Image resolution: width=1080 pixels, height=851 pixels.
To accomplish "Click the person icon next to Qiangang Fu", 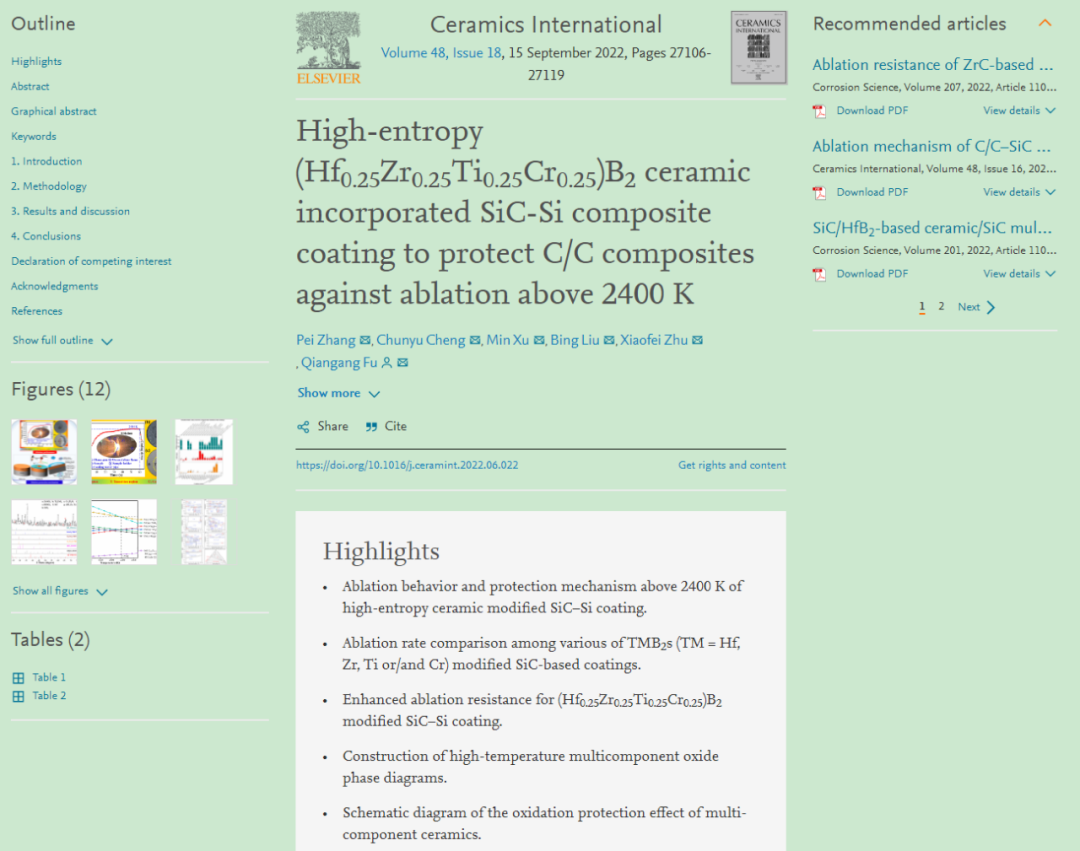I will coord(387,363).
